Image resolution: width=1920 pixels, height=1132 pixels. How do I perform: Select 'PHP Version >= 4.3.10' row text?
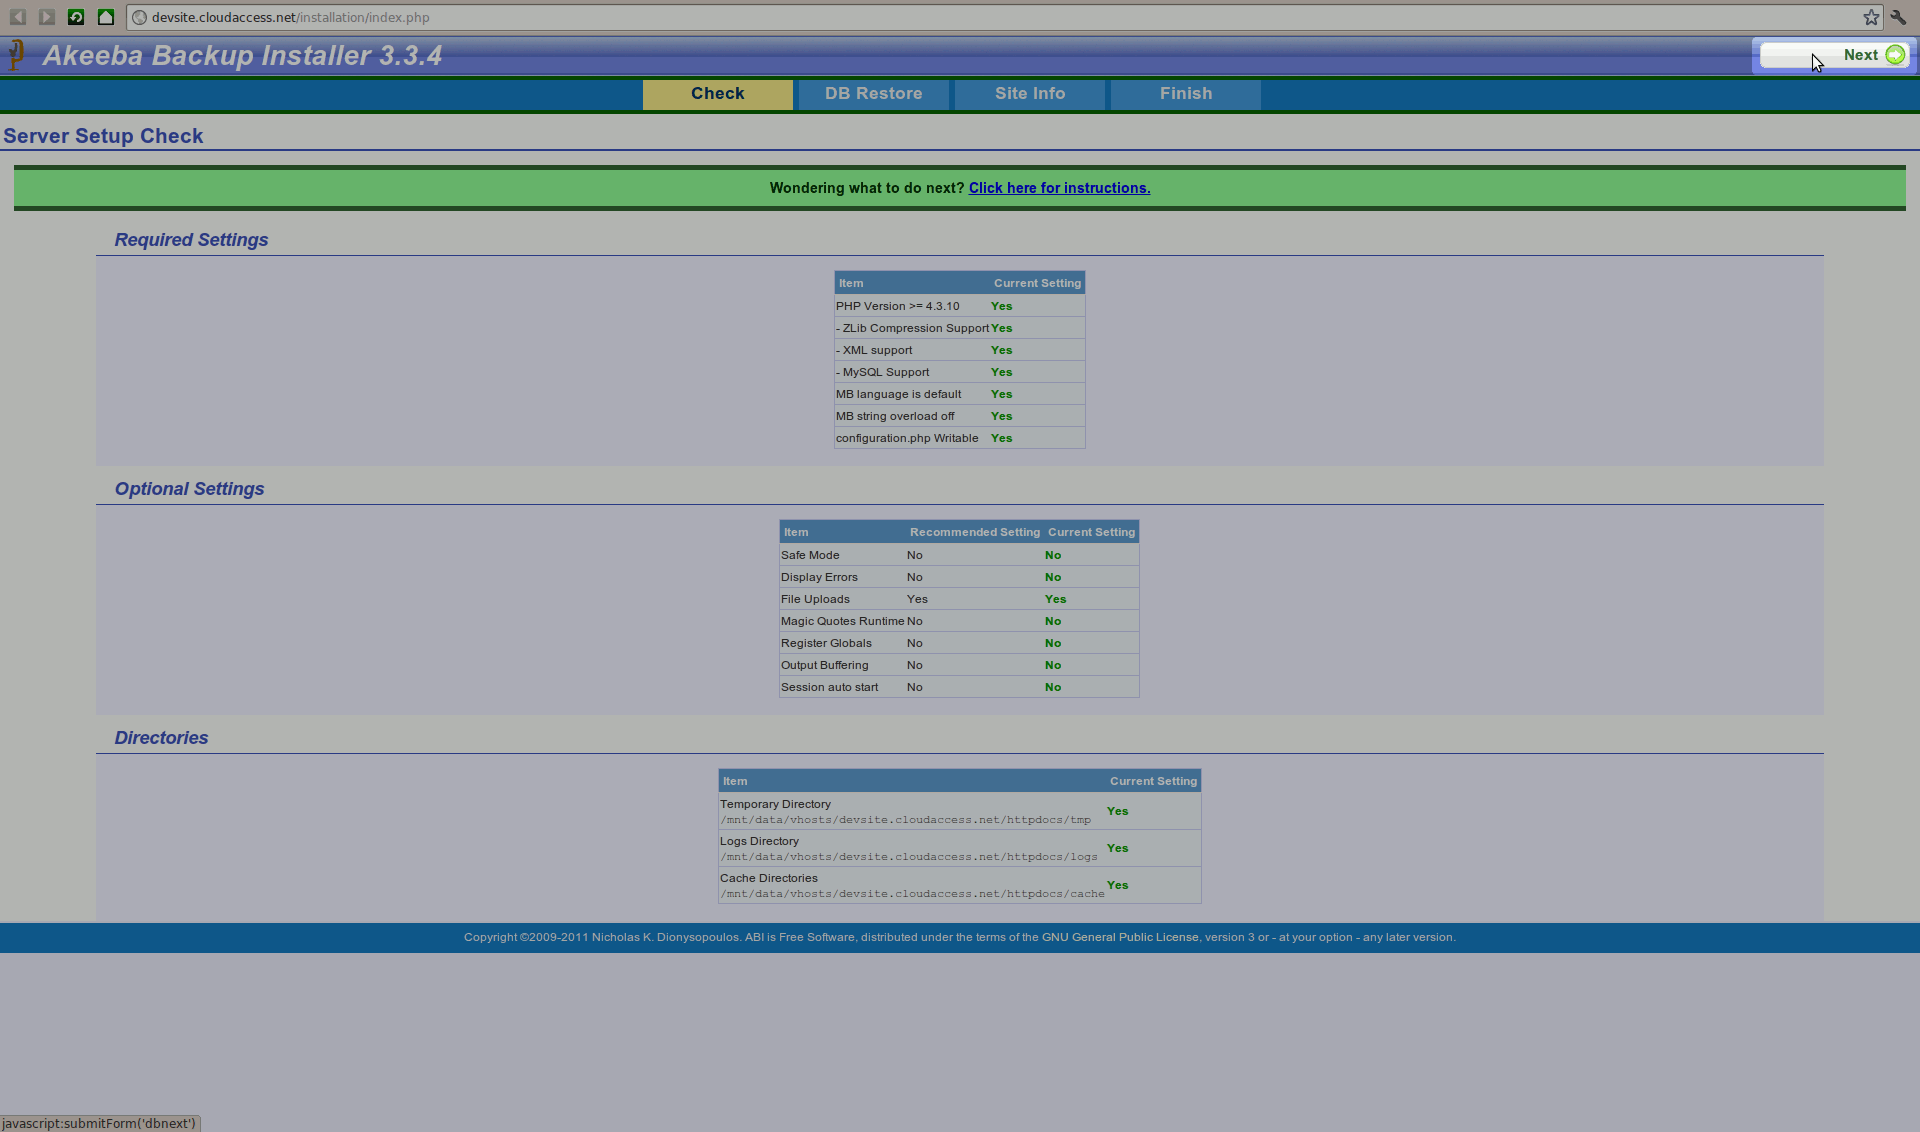pos(897,306)
